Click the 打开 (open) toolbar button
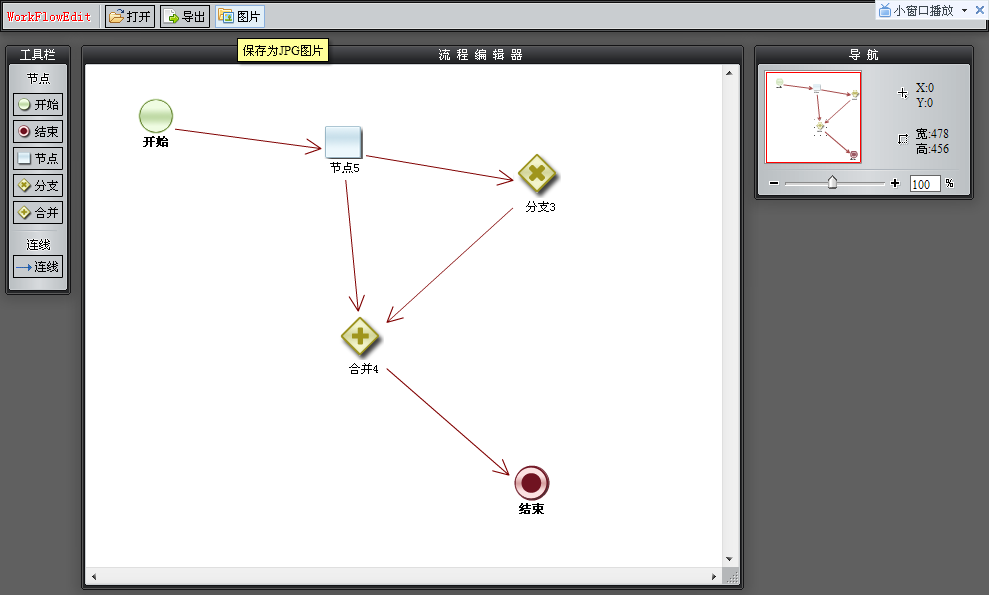The width and height of the screenshot is (989, 595). pos(129,16)
